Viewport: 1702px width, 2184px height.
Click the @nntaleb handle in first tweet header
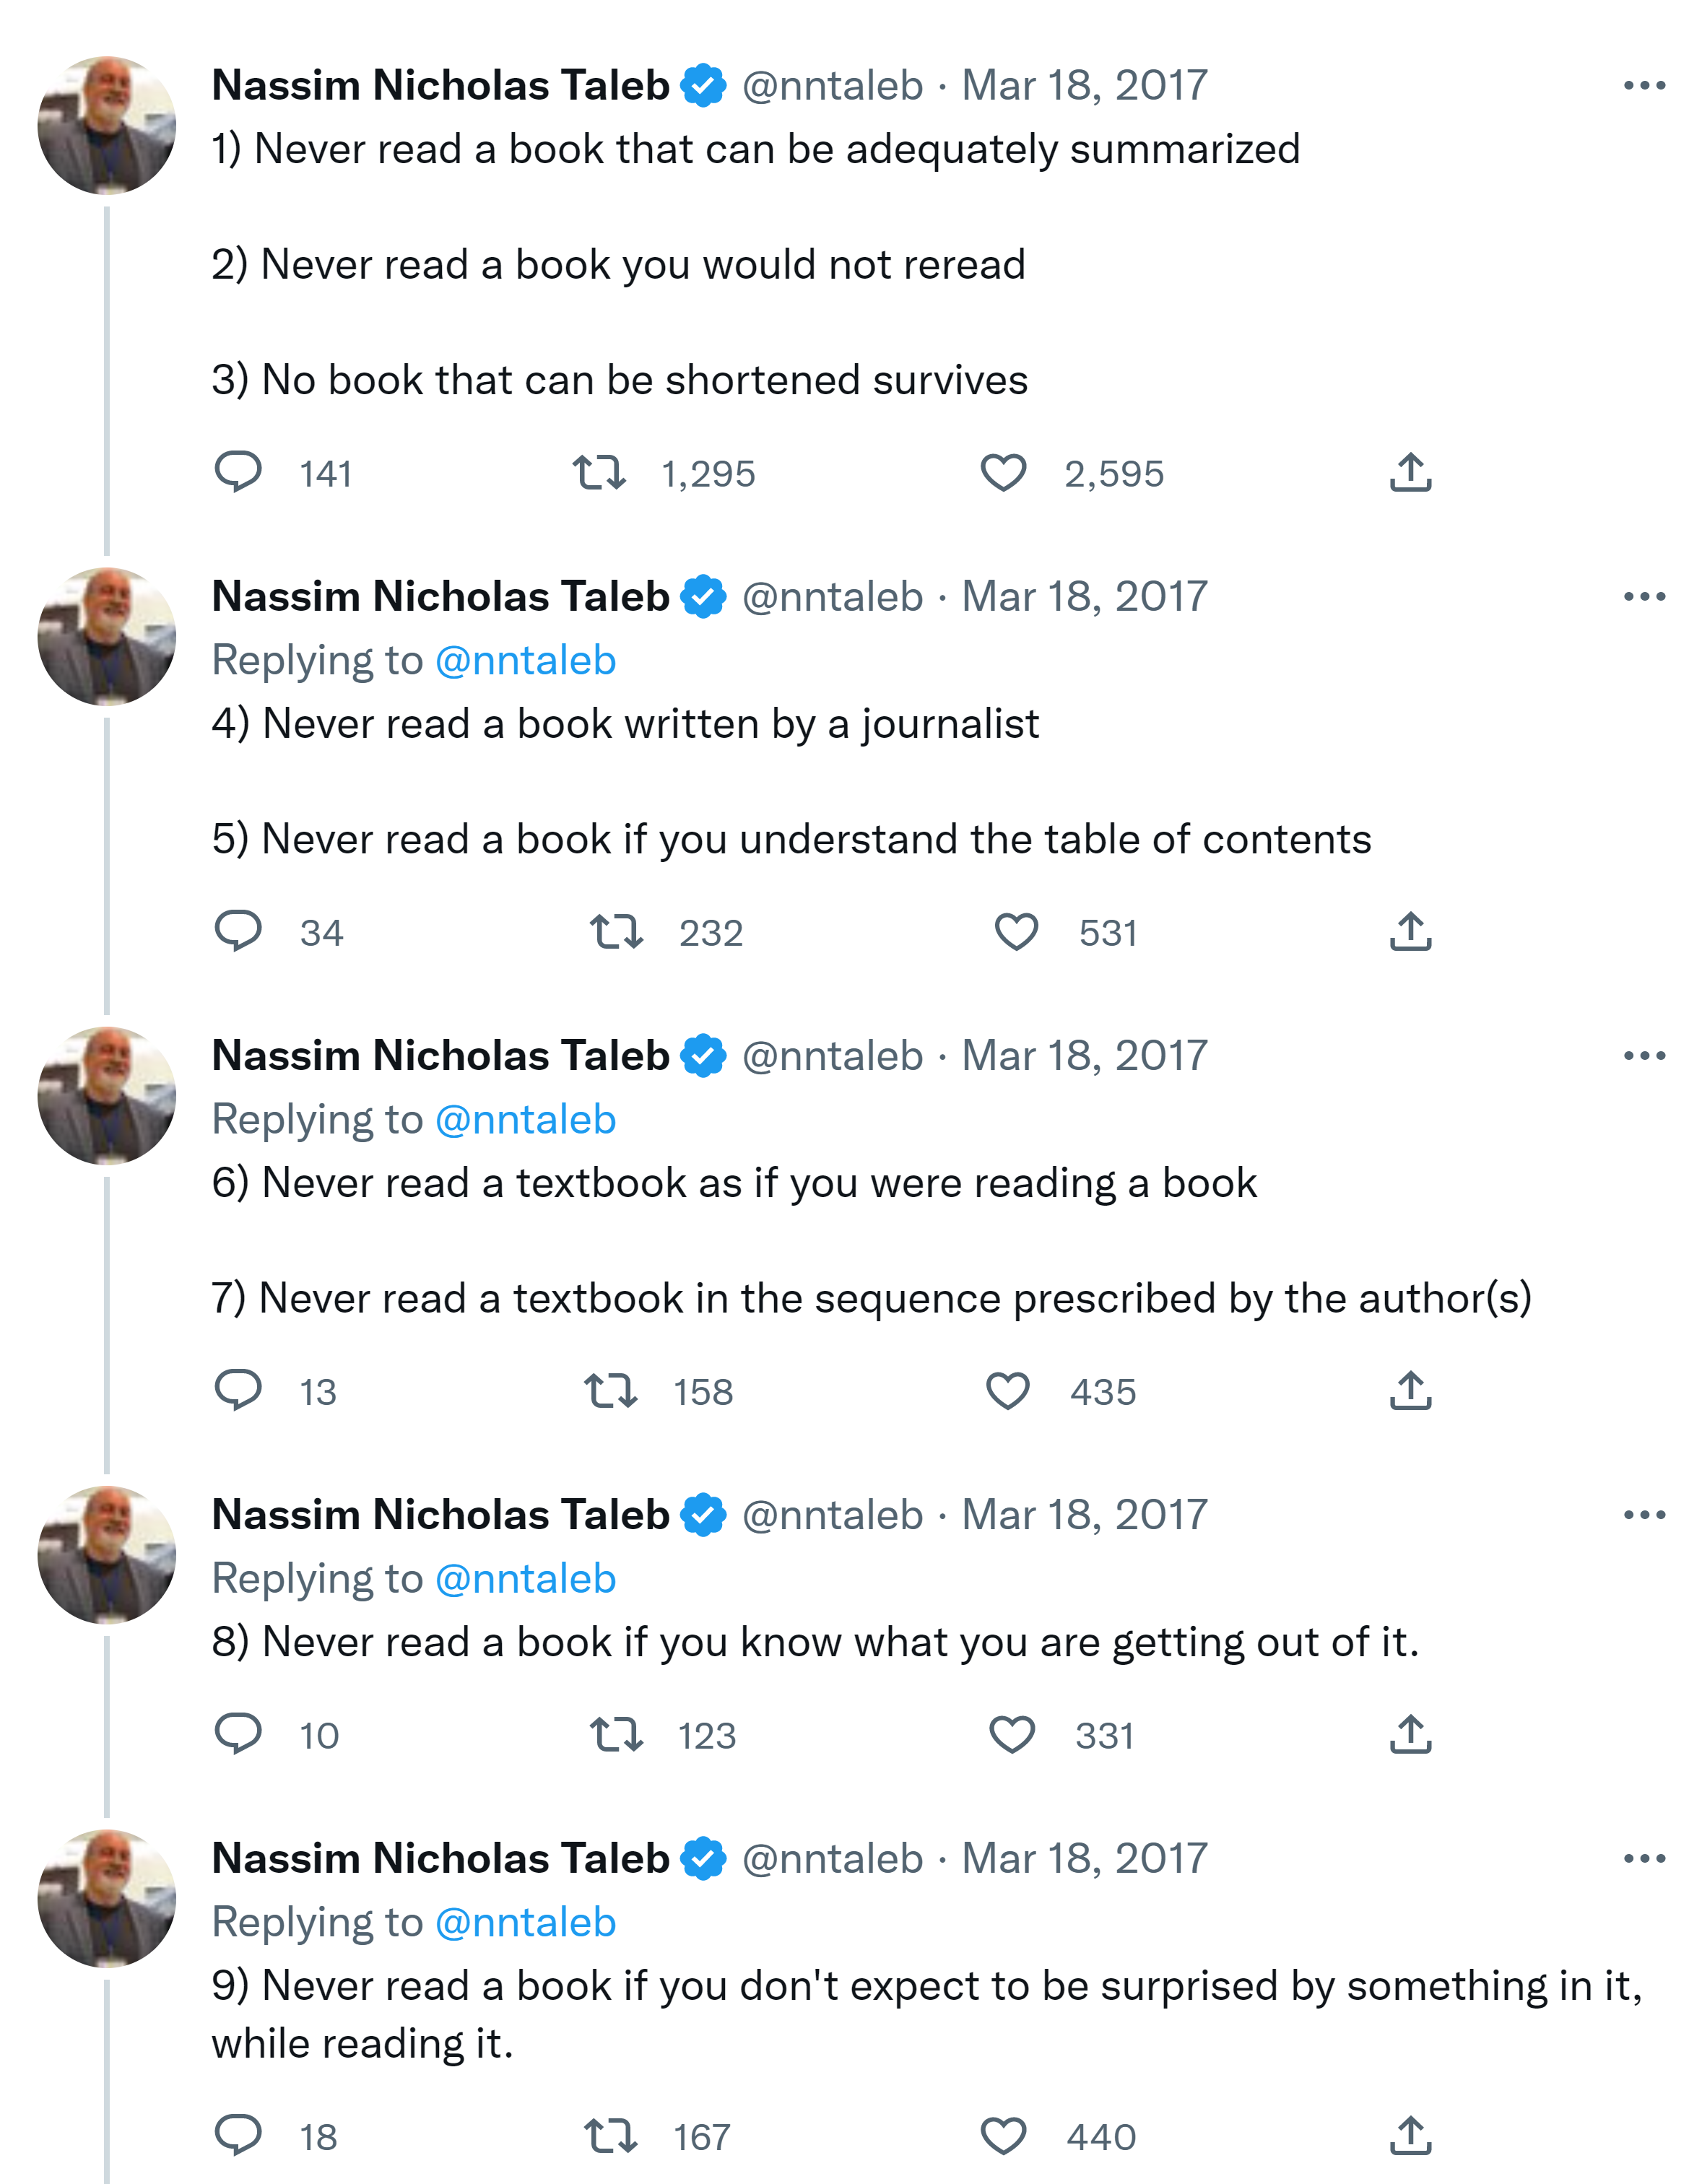point(832,86)
